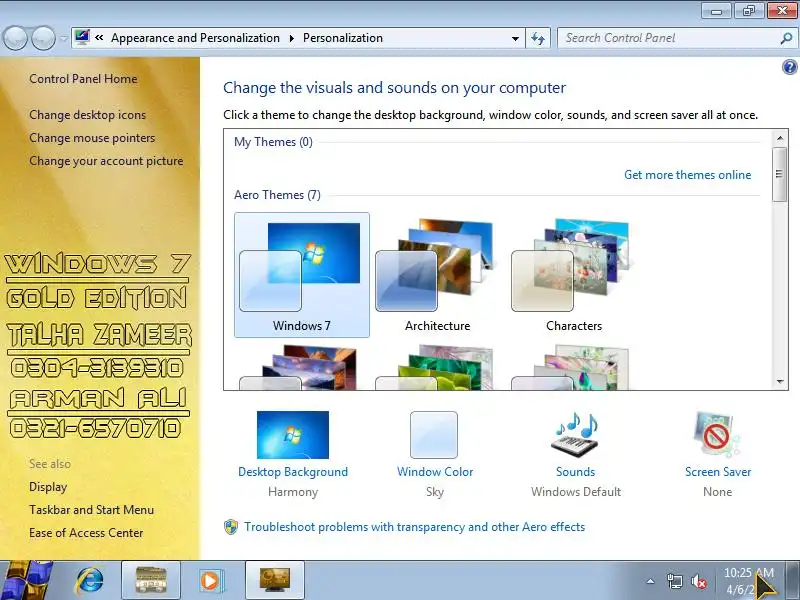800x600 pixels.
Task: Click the Window Color Sky swatch
Action: [434, 435]
